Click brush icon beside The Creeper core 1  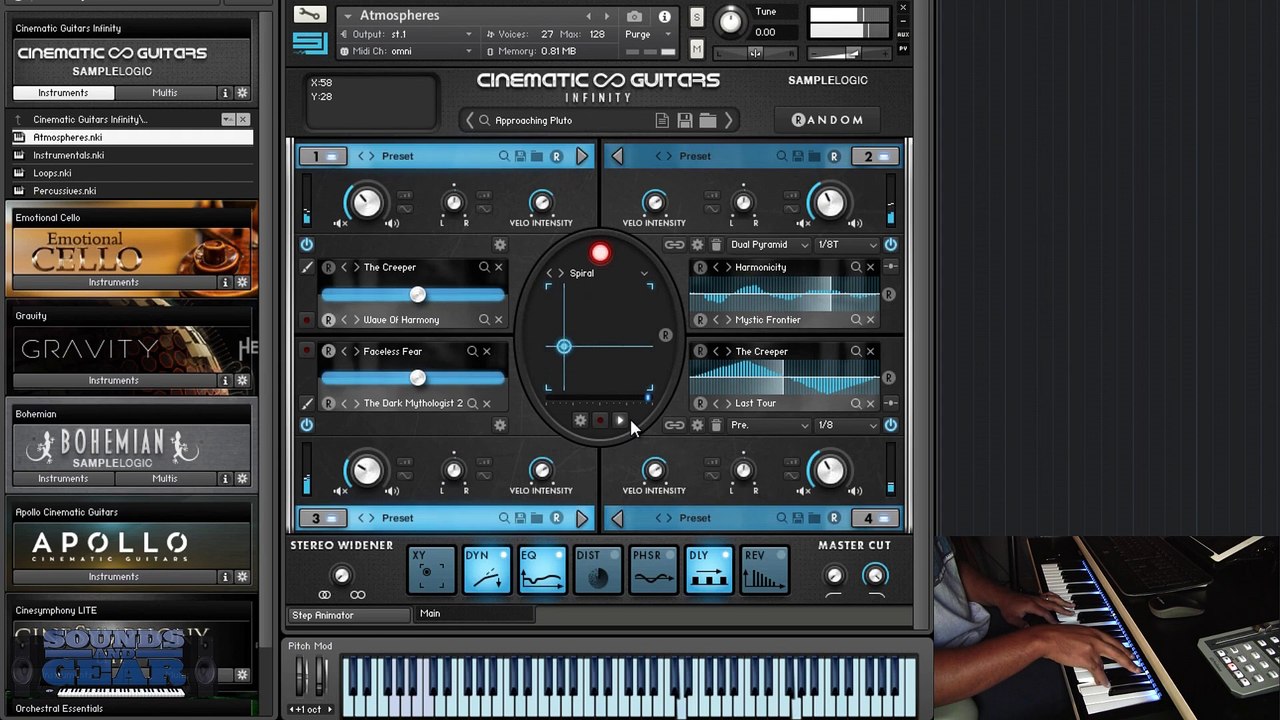tap(307, 267)
